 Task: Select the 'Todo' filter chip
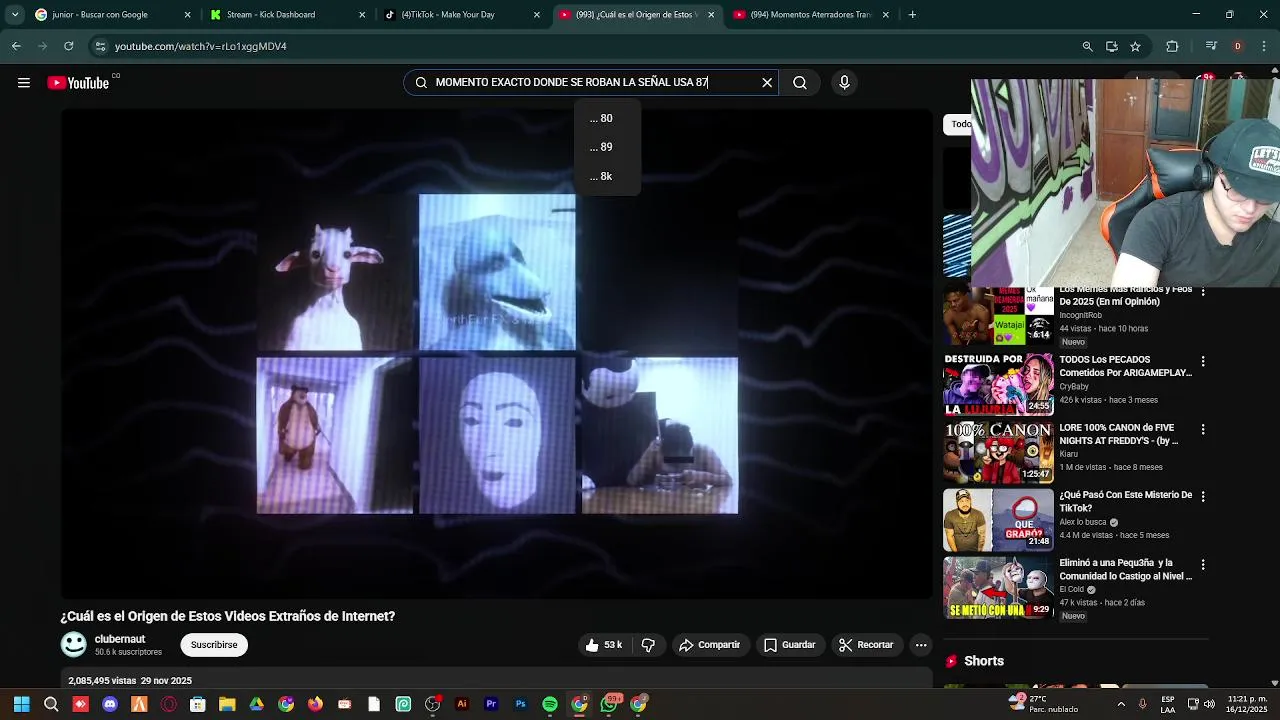click(x=958, y=124)
